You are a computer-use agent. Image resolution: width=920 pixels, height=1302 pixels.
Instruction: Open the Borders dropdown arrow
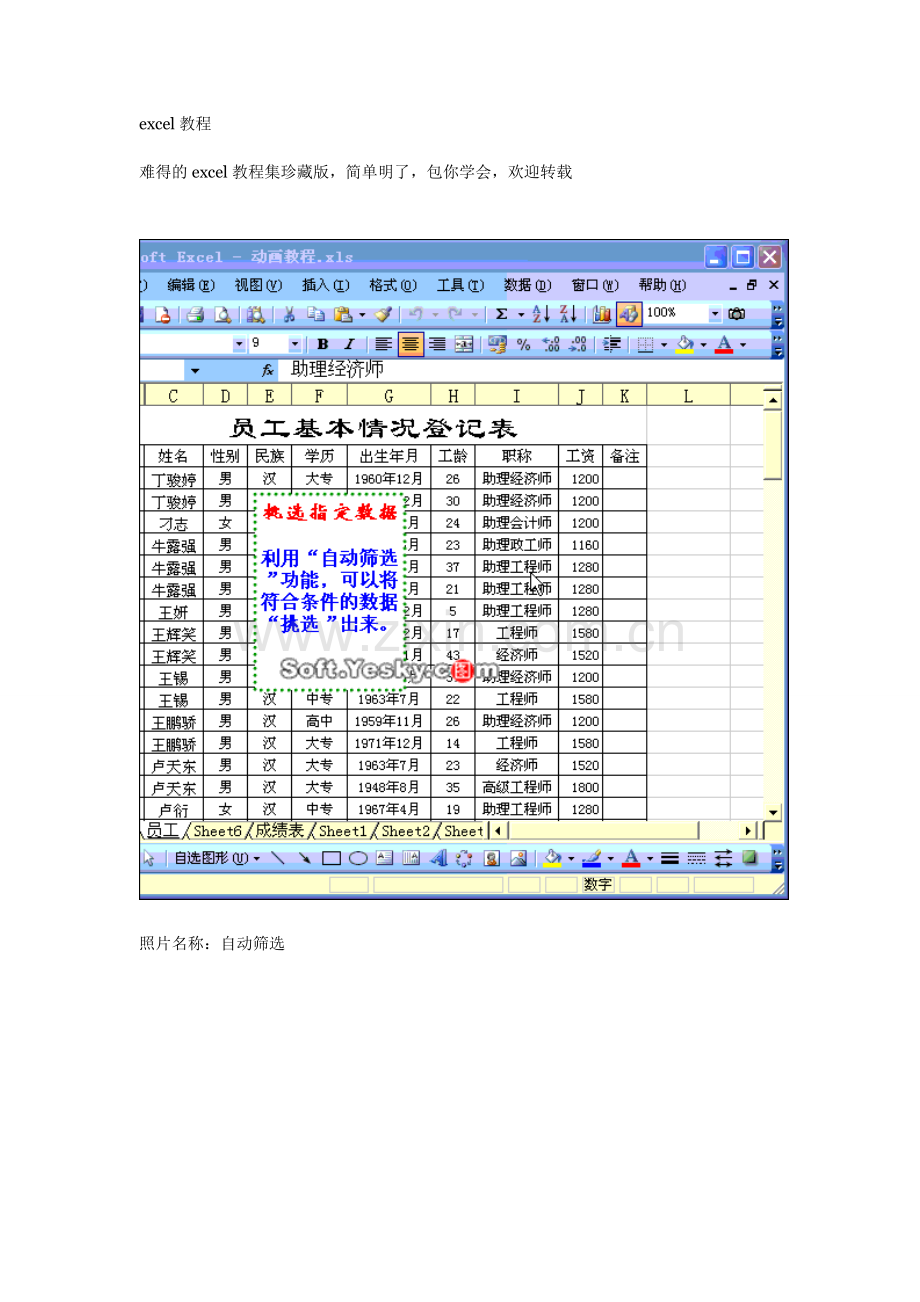click(x=663, y=344)
